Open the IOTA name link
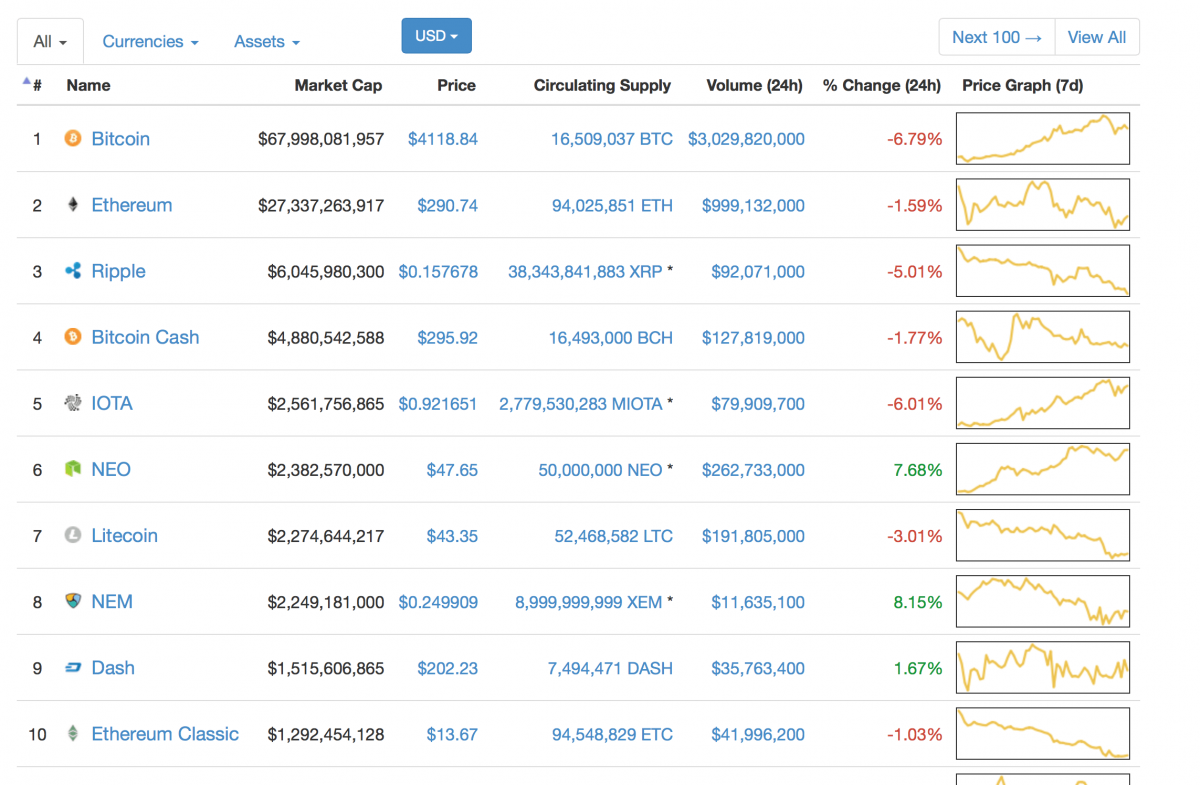 coord(111,403)
